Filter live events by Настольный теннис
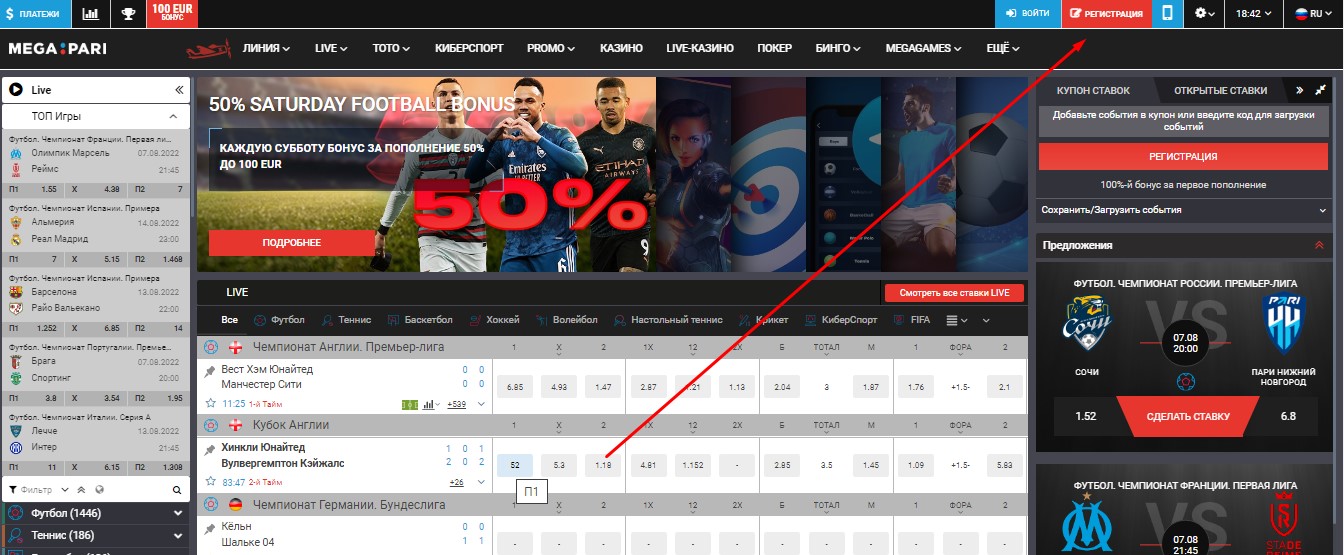 click(667, 320)
